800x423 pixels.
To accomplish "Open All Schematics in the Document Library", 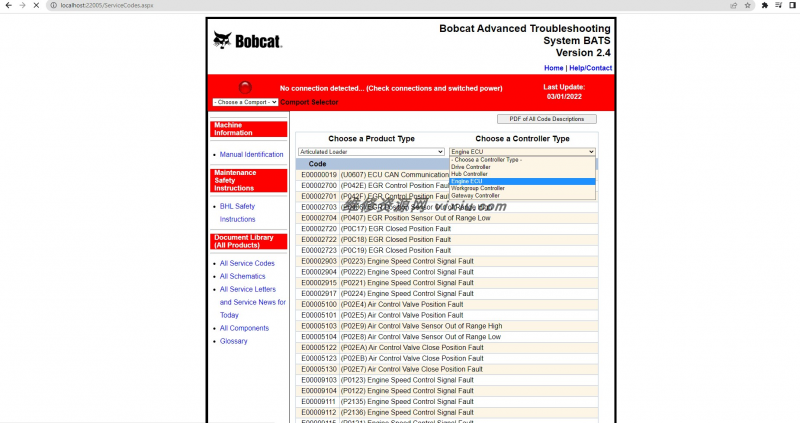I will (x=242, y=276).
